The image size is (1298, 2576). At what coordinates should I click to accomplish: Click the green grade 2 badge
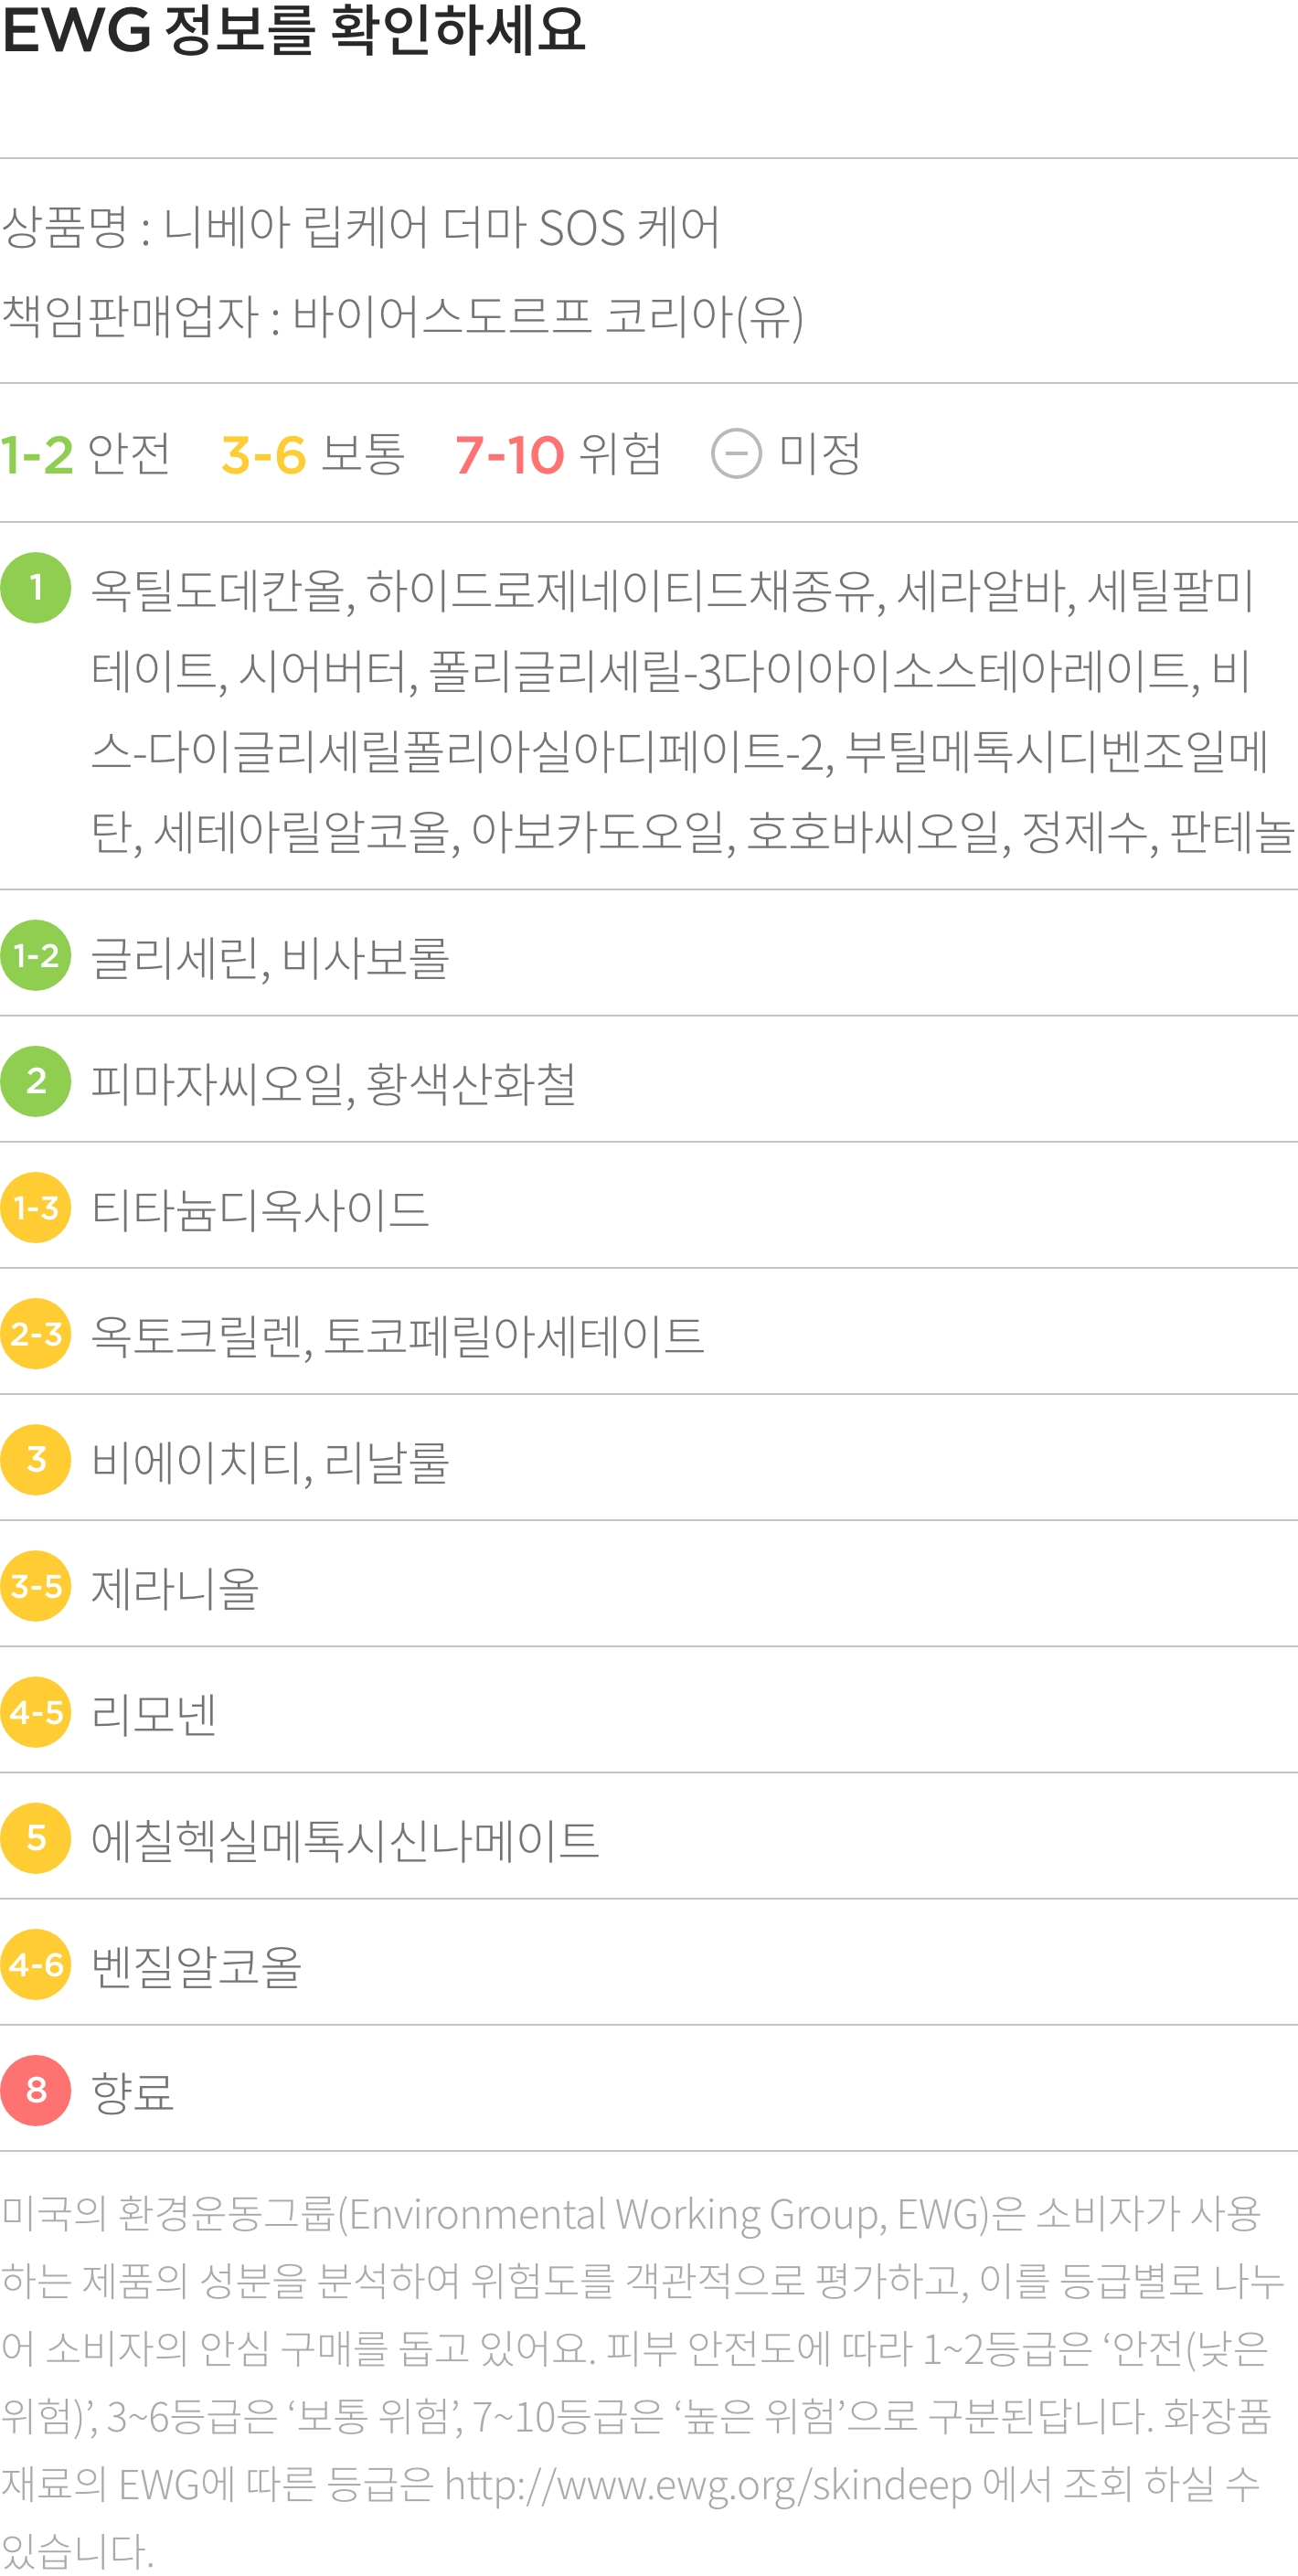(x=36, y=1081)
